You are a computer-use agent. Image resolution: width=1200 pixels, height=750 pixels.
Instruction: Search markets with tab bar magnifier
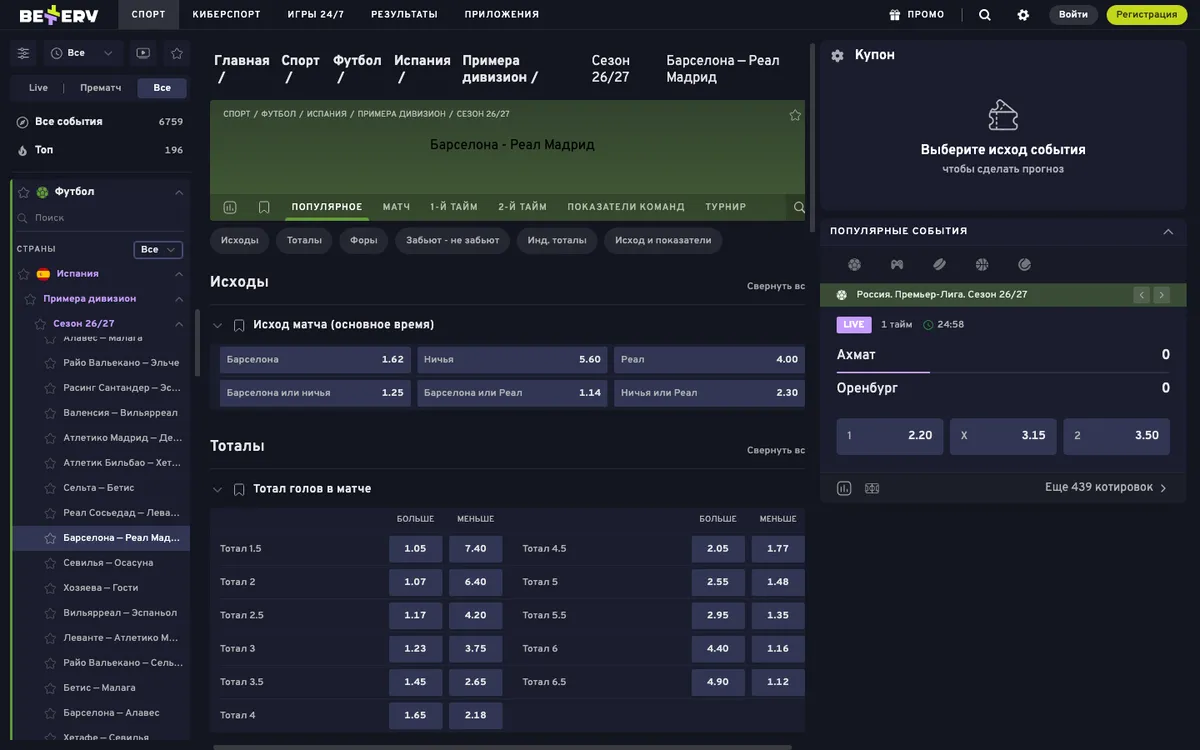(799, 207)
